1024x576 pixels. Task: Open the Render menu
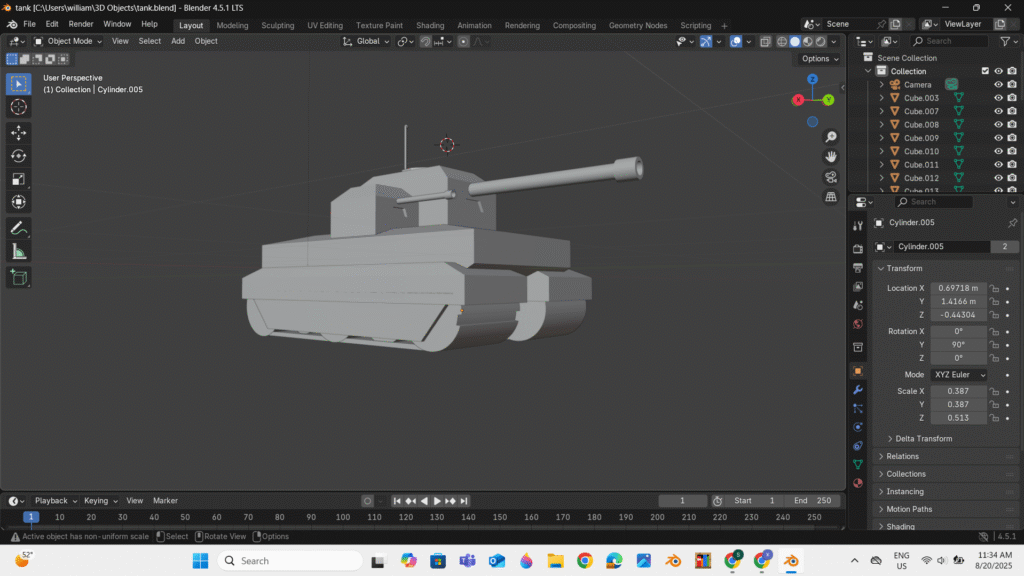pyautogui.click(x=81, y=24)
